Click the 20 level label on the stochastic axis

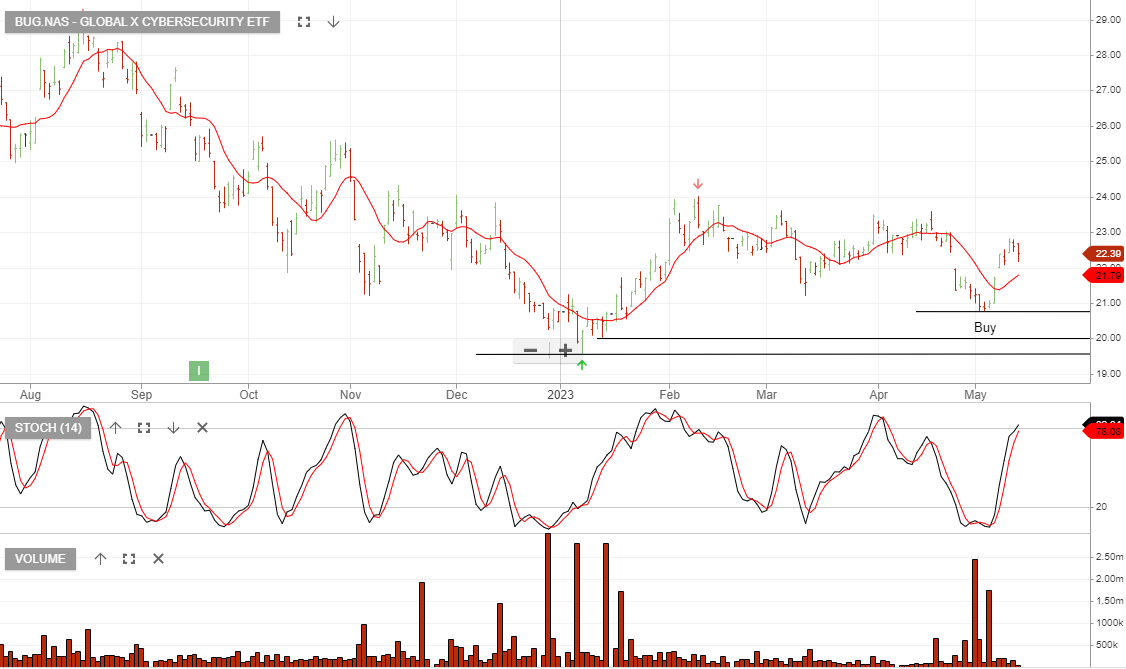click(1101, 507)
